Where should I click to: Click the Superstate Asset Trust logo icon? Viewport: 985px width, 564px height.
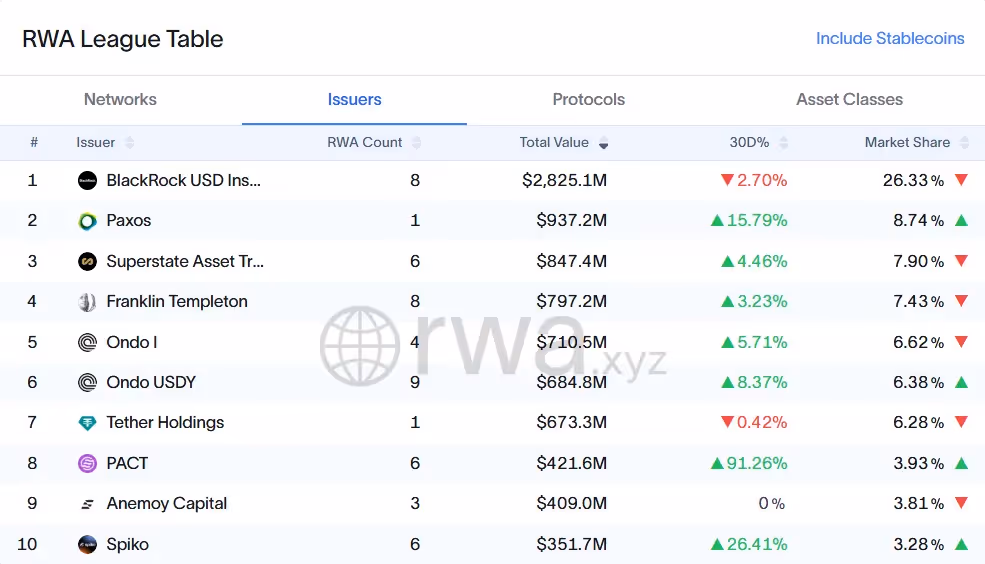pos(87,261)
